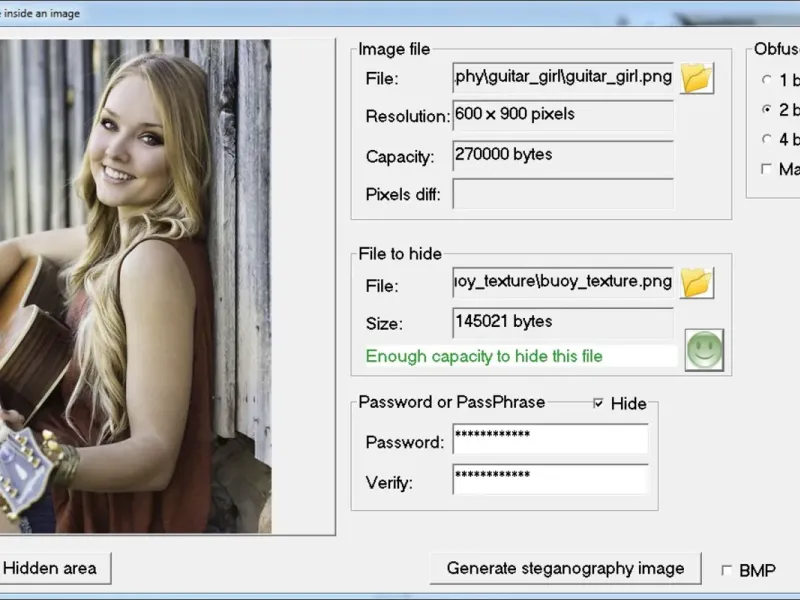
Task: Click the green smiley face icon
Action: [x=704, y=350]
